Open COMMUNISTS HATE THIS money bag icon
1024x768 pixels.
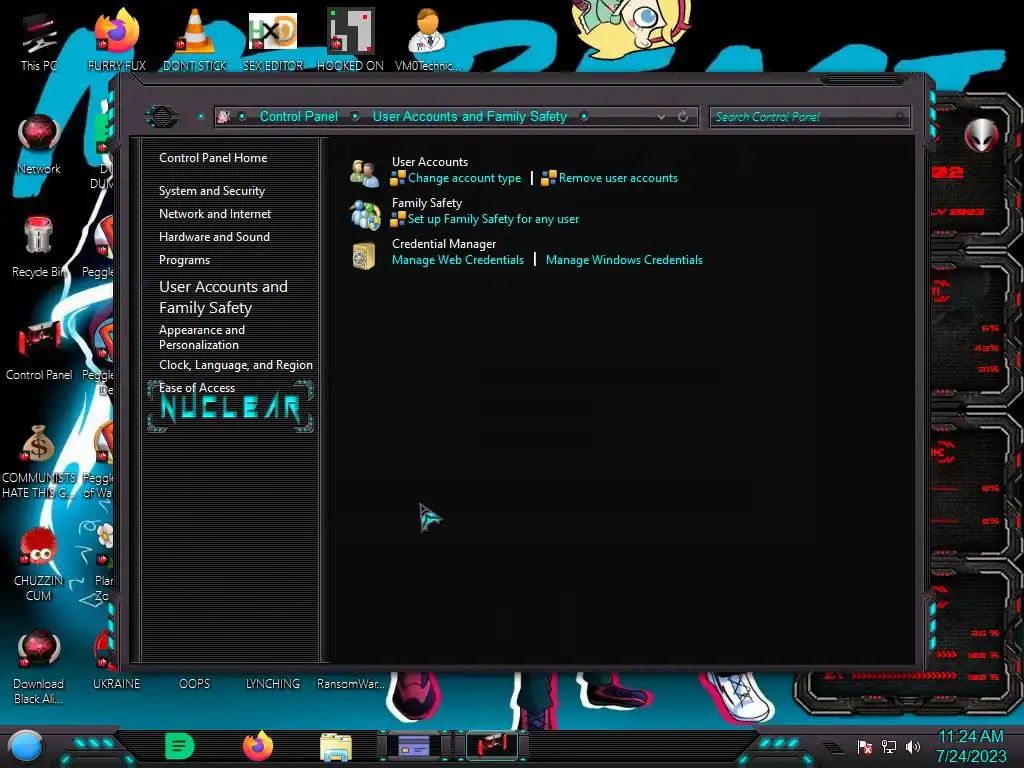tap(39, 461)
